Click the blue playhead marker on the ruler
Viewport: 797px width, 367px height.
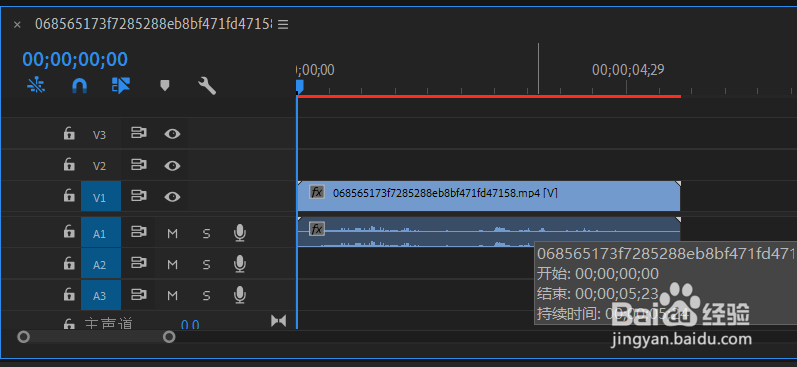pyautogui.click(x=299, y=86)
